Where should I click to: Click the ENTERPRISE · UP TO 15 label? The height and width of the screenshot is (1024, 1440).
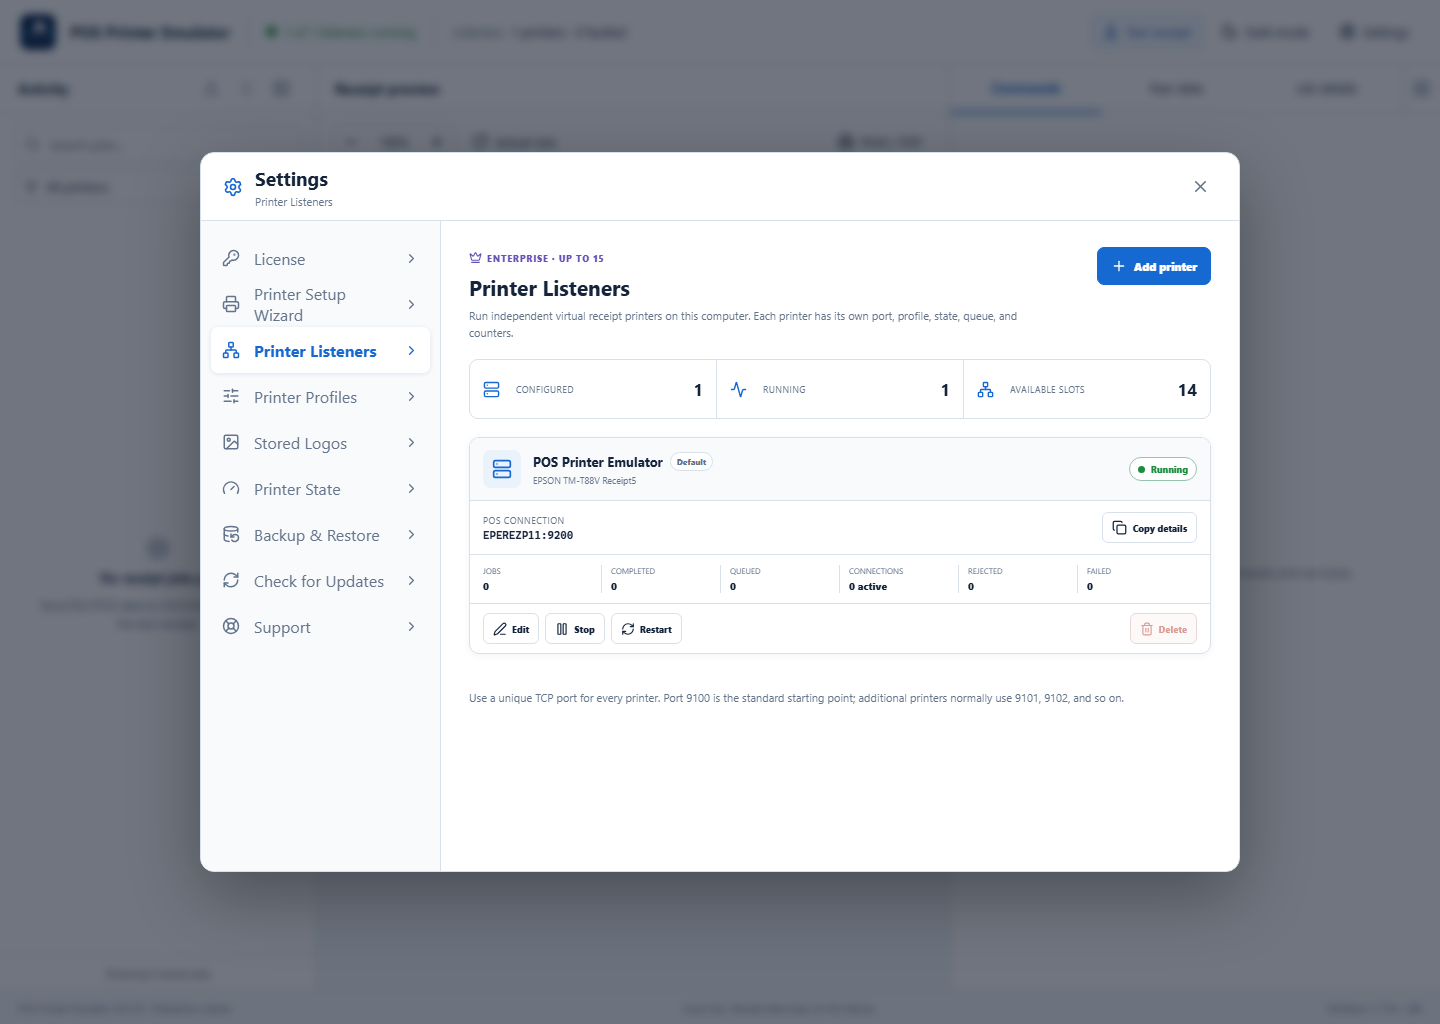click(x=545, y=258)
